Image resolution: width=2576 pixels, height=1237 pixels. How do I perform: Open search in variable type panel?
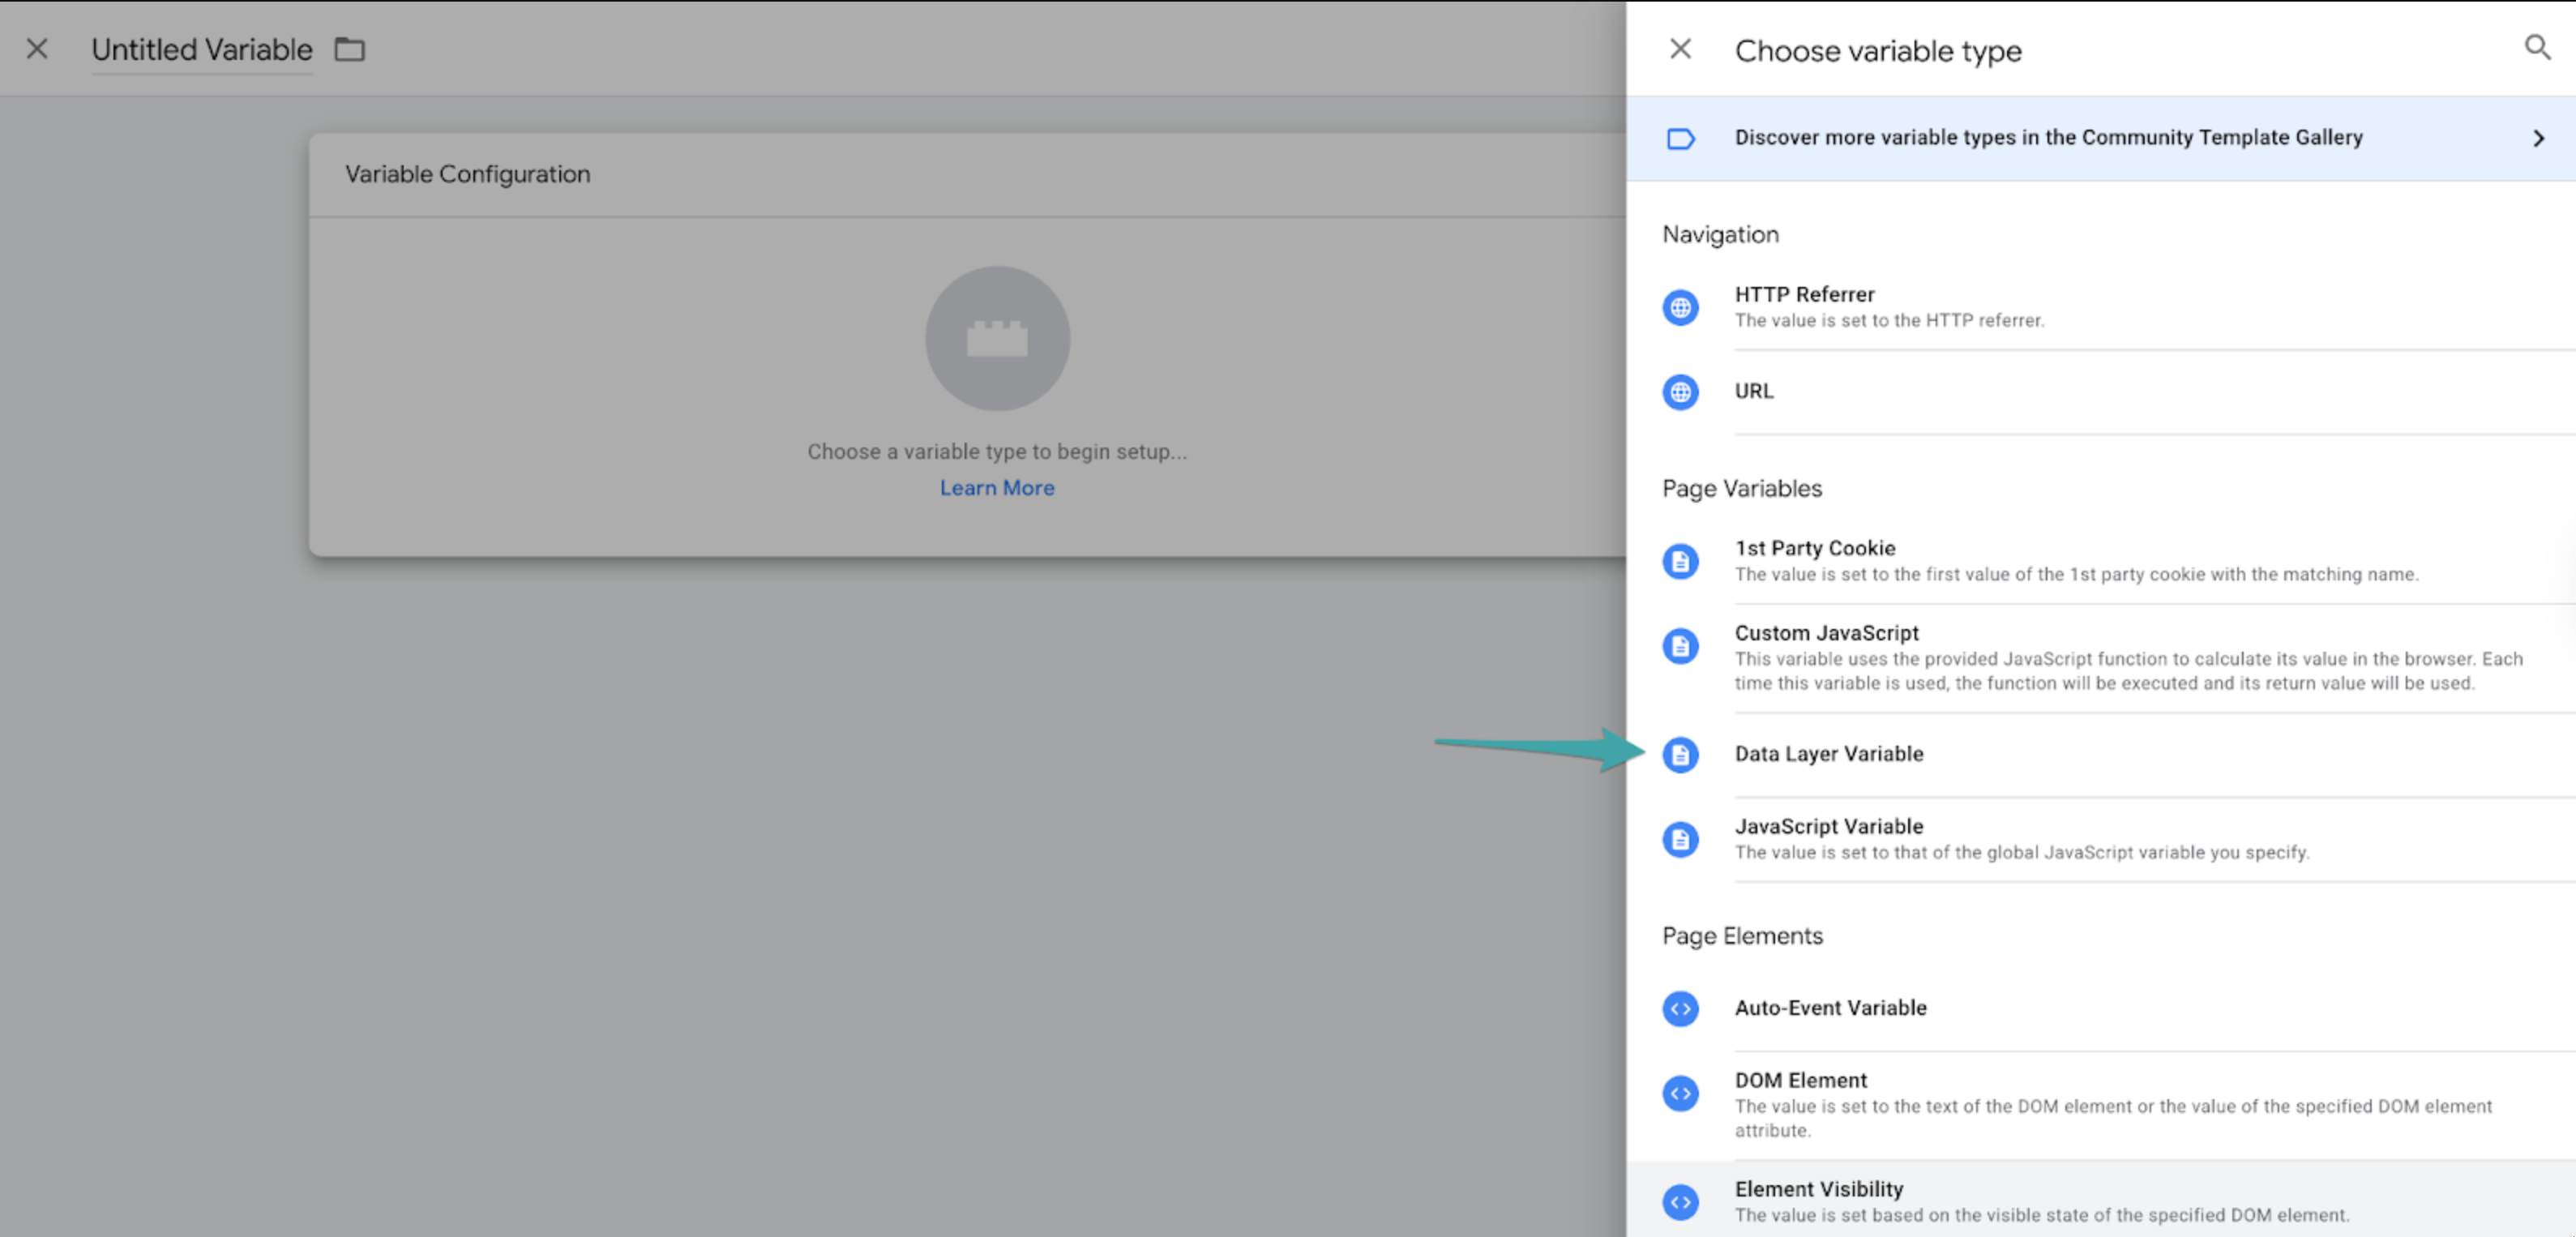tap(2537, 48)
